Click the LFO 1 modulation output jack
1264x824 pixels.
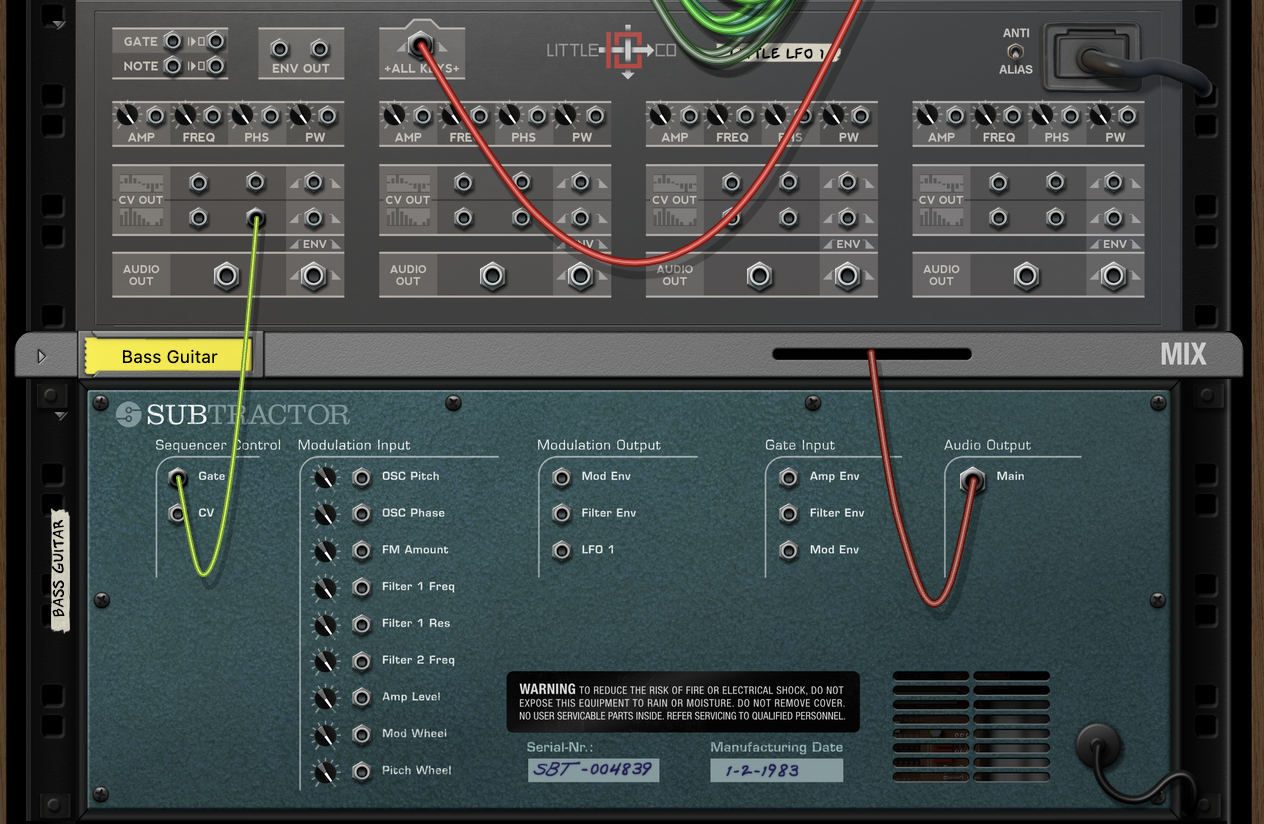(562, 551)
